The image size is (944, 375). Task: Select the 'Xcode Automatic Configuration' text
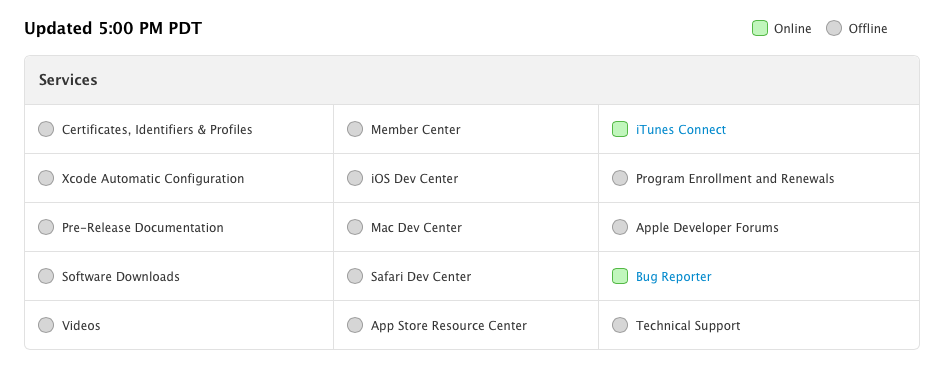[153, 179]
